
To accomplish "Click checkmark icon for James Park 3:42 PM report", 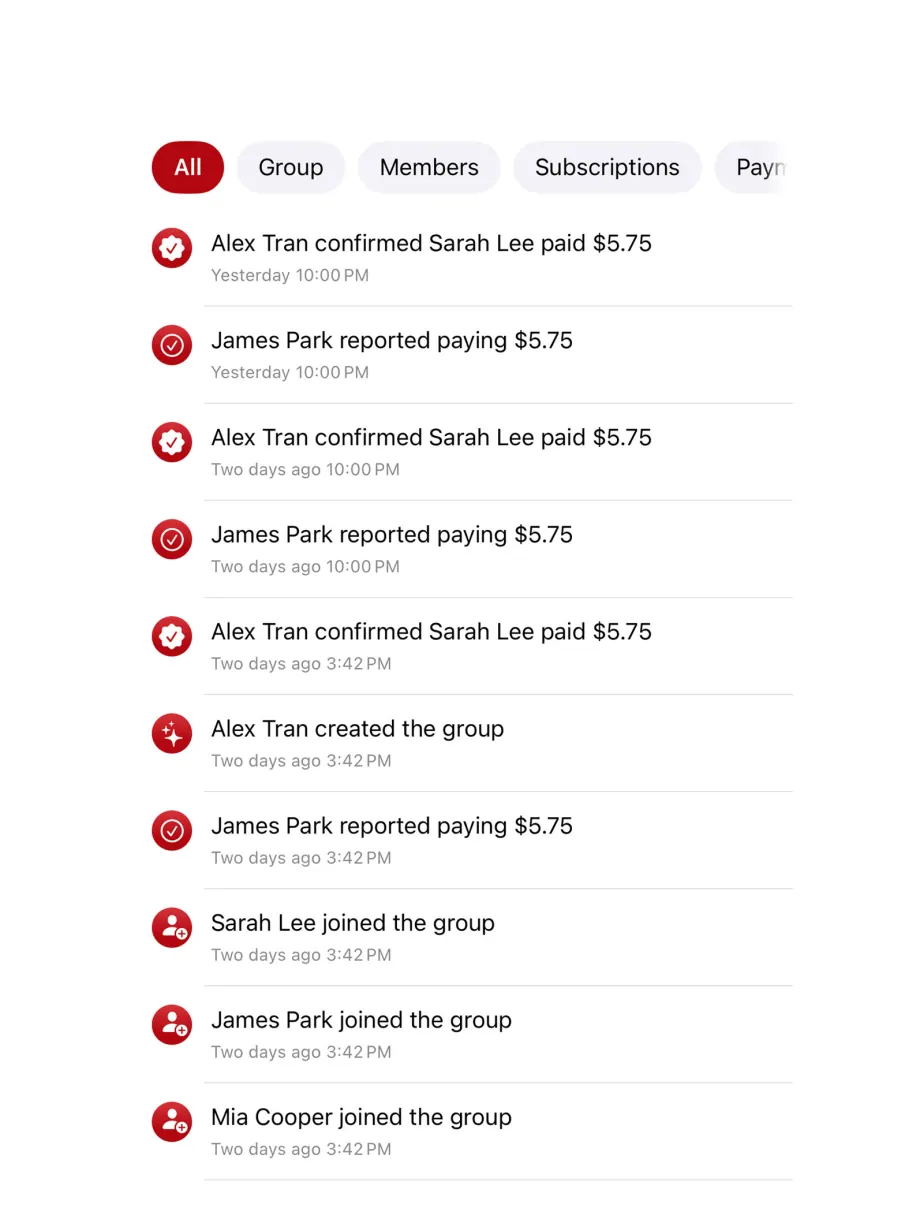I will (x=172, y=830).
